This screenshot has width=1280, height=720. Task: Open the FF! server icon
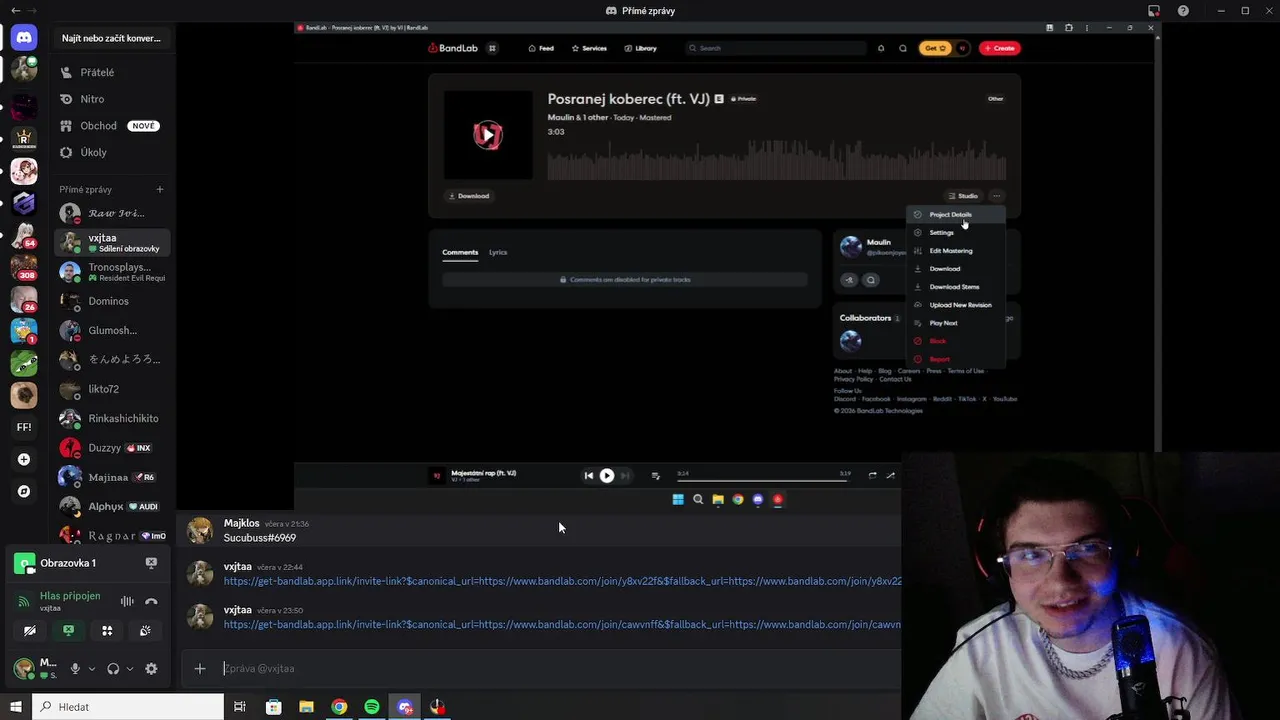click(24, 427)
